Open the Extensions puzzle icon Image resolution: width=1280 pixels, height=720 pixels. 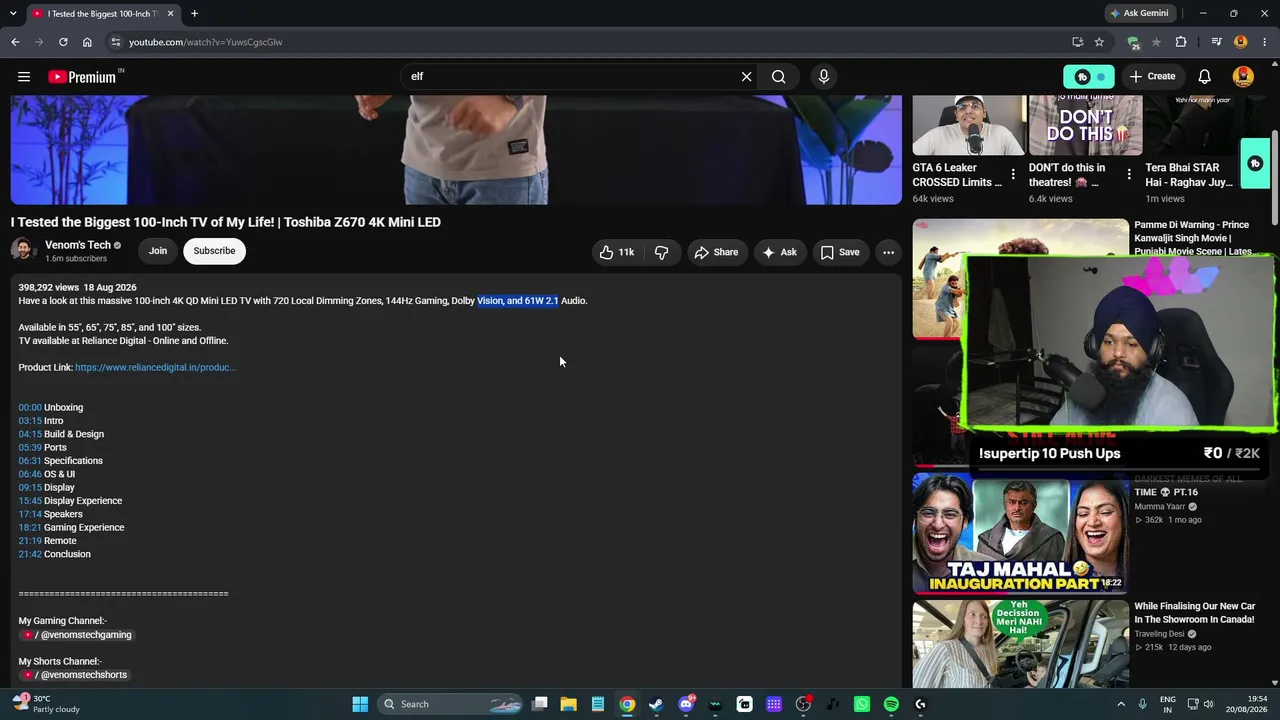[1181, 42]
